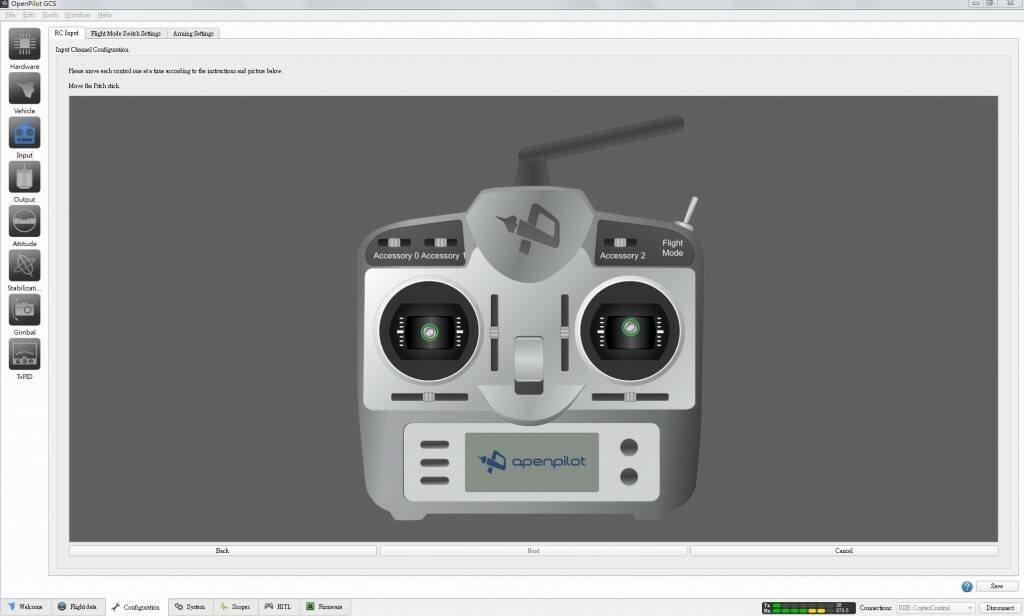Click the Input Channel Configuration label
Viewport: 1024px width, 616px height.
92,50
